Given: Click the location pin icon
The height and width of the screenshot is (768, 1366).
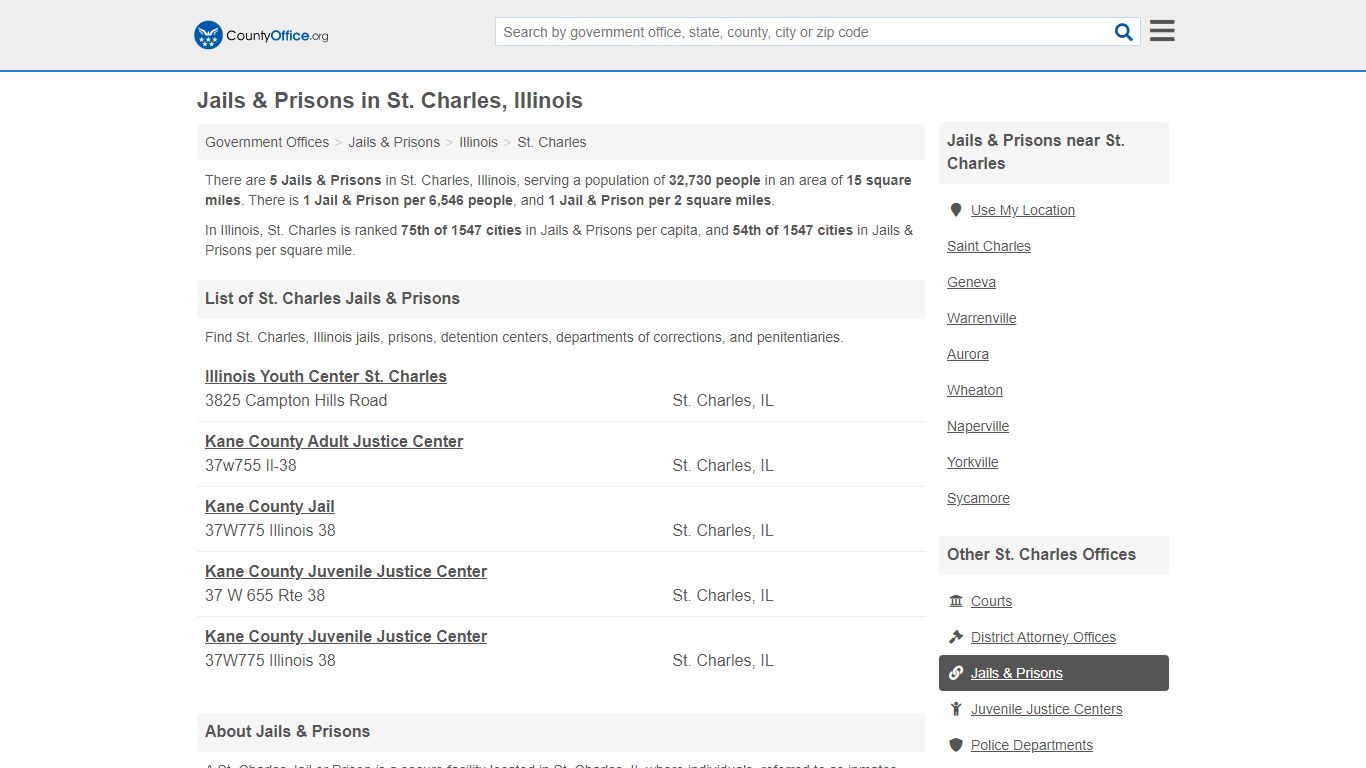Looking at the screenshot, I should click(956, 210).
